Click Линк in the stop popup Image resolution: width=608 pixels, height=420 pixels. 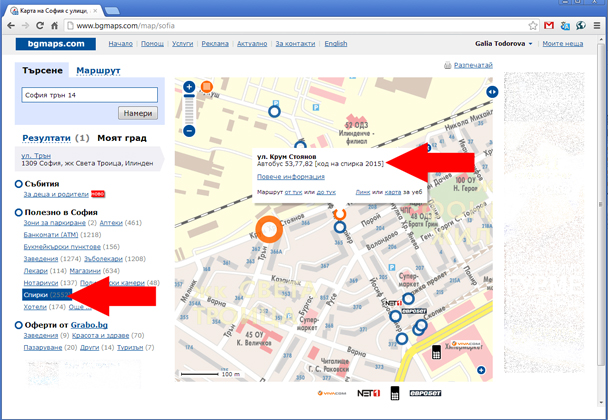tap(363, 192)
